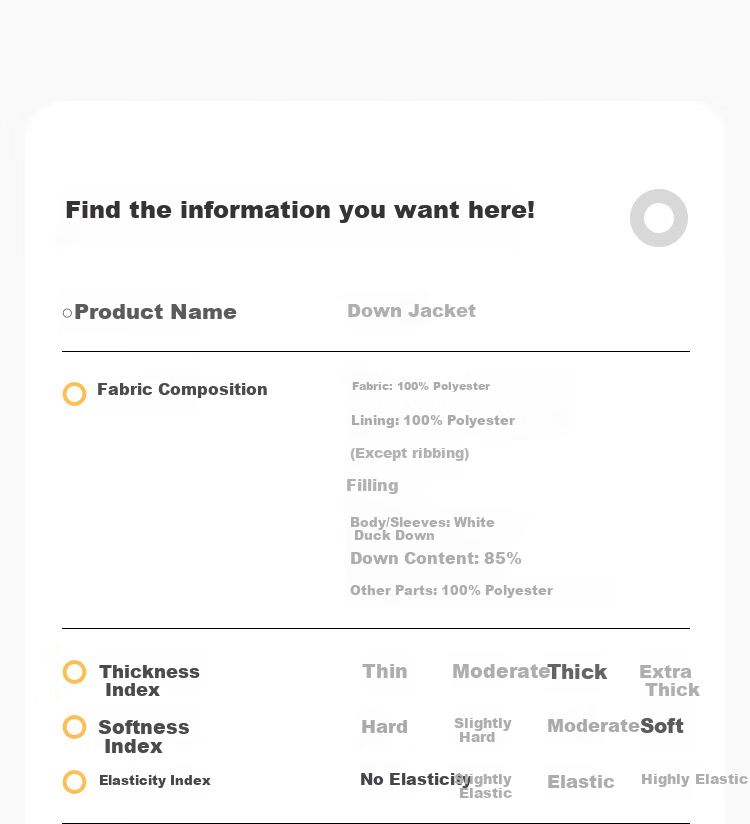Screen dimensions: 750x824
Task: Click the orange circle beside Elasticity Index
Action: pyautogui.click(x=74, y=782)
